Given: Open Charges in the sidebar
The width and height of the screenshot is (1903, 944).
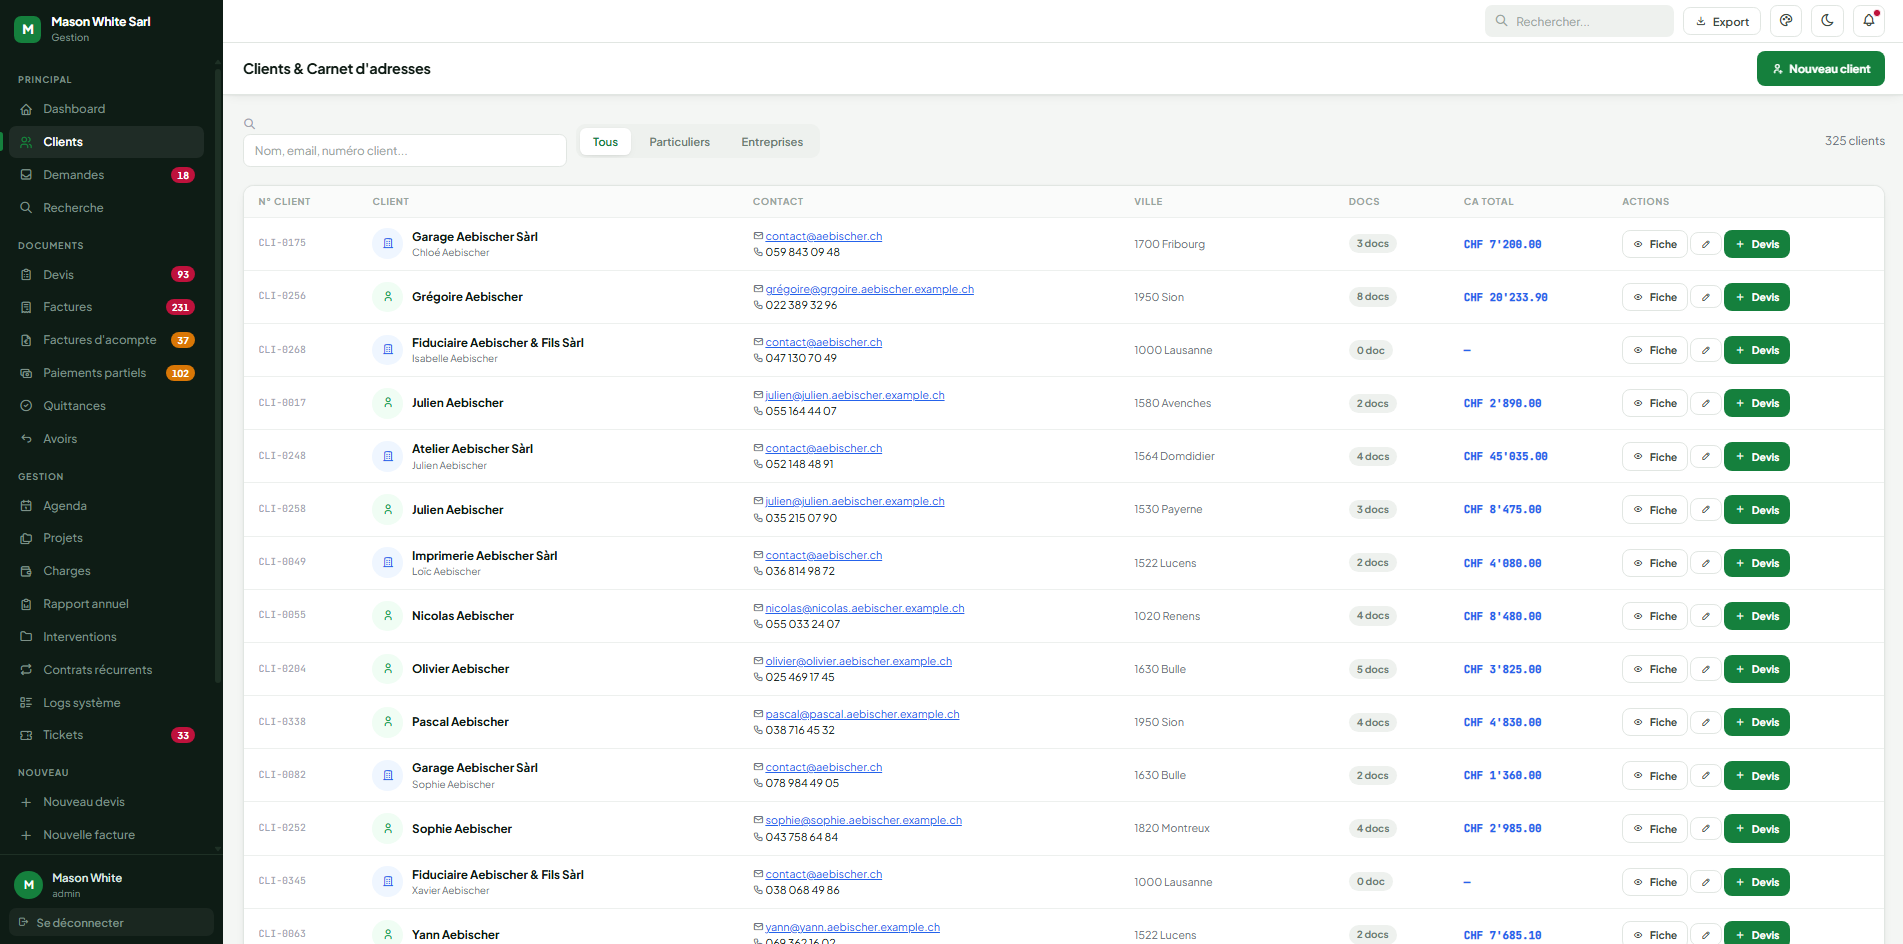Looking at the screenshot, I should point(107,571).
